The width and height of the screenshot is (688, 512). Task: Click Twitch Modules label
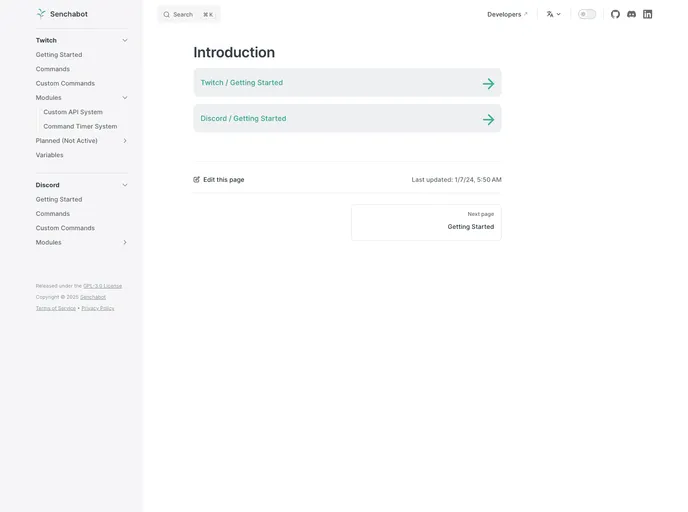point(48,97)
